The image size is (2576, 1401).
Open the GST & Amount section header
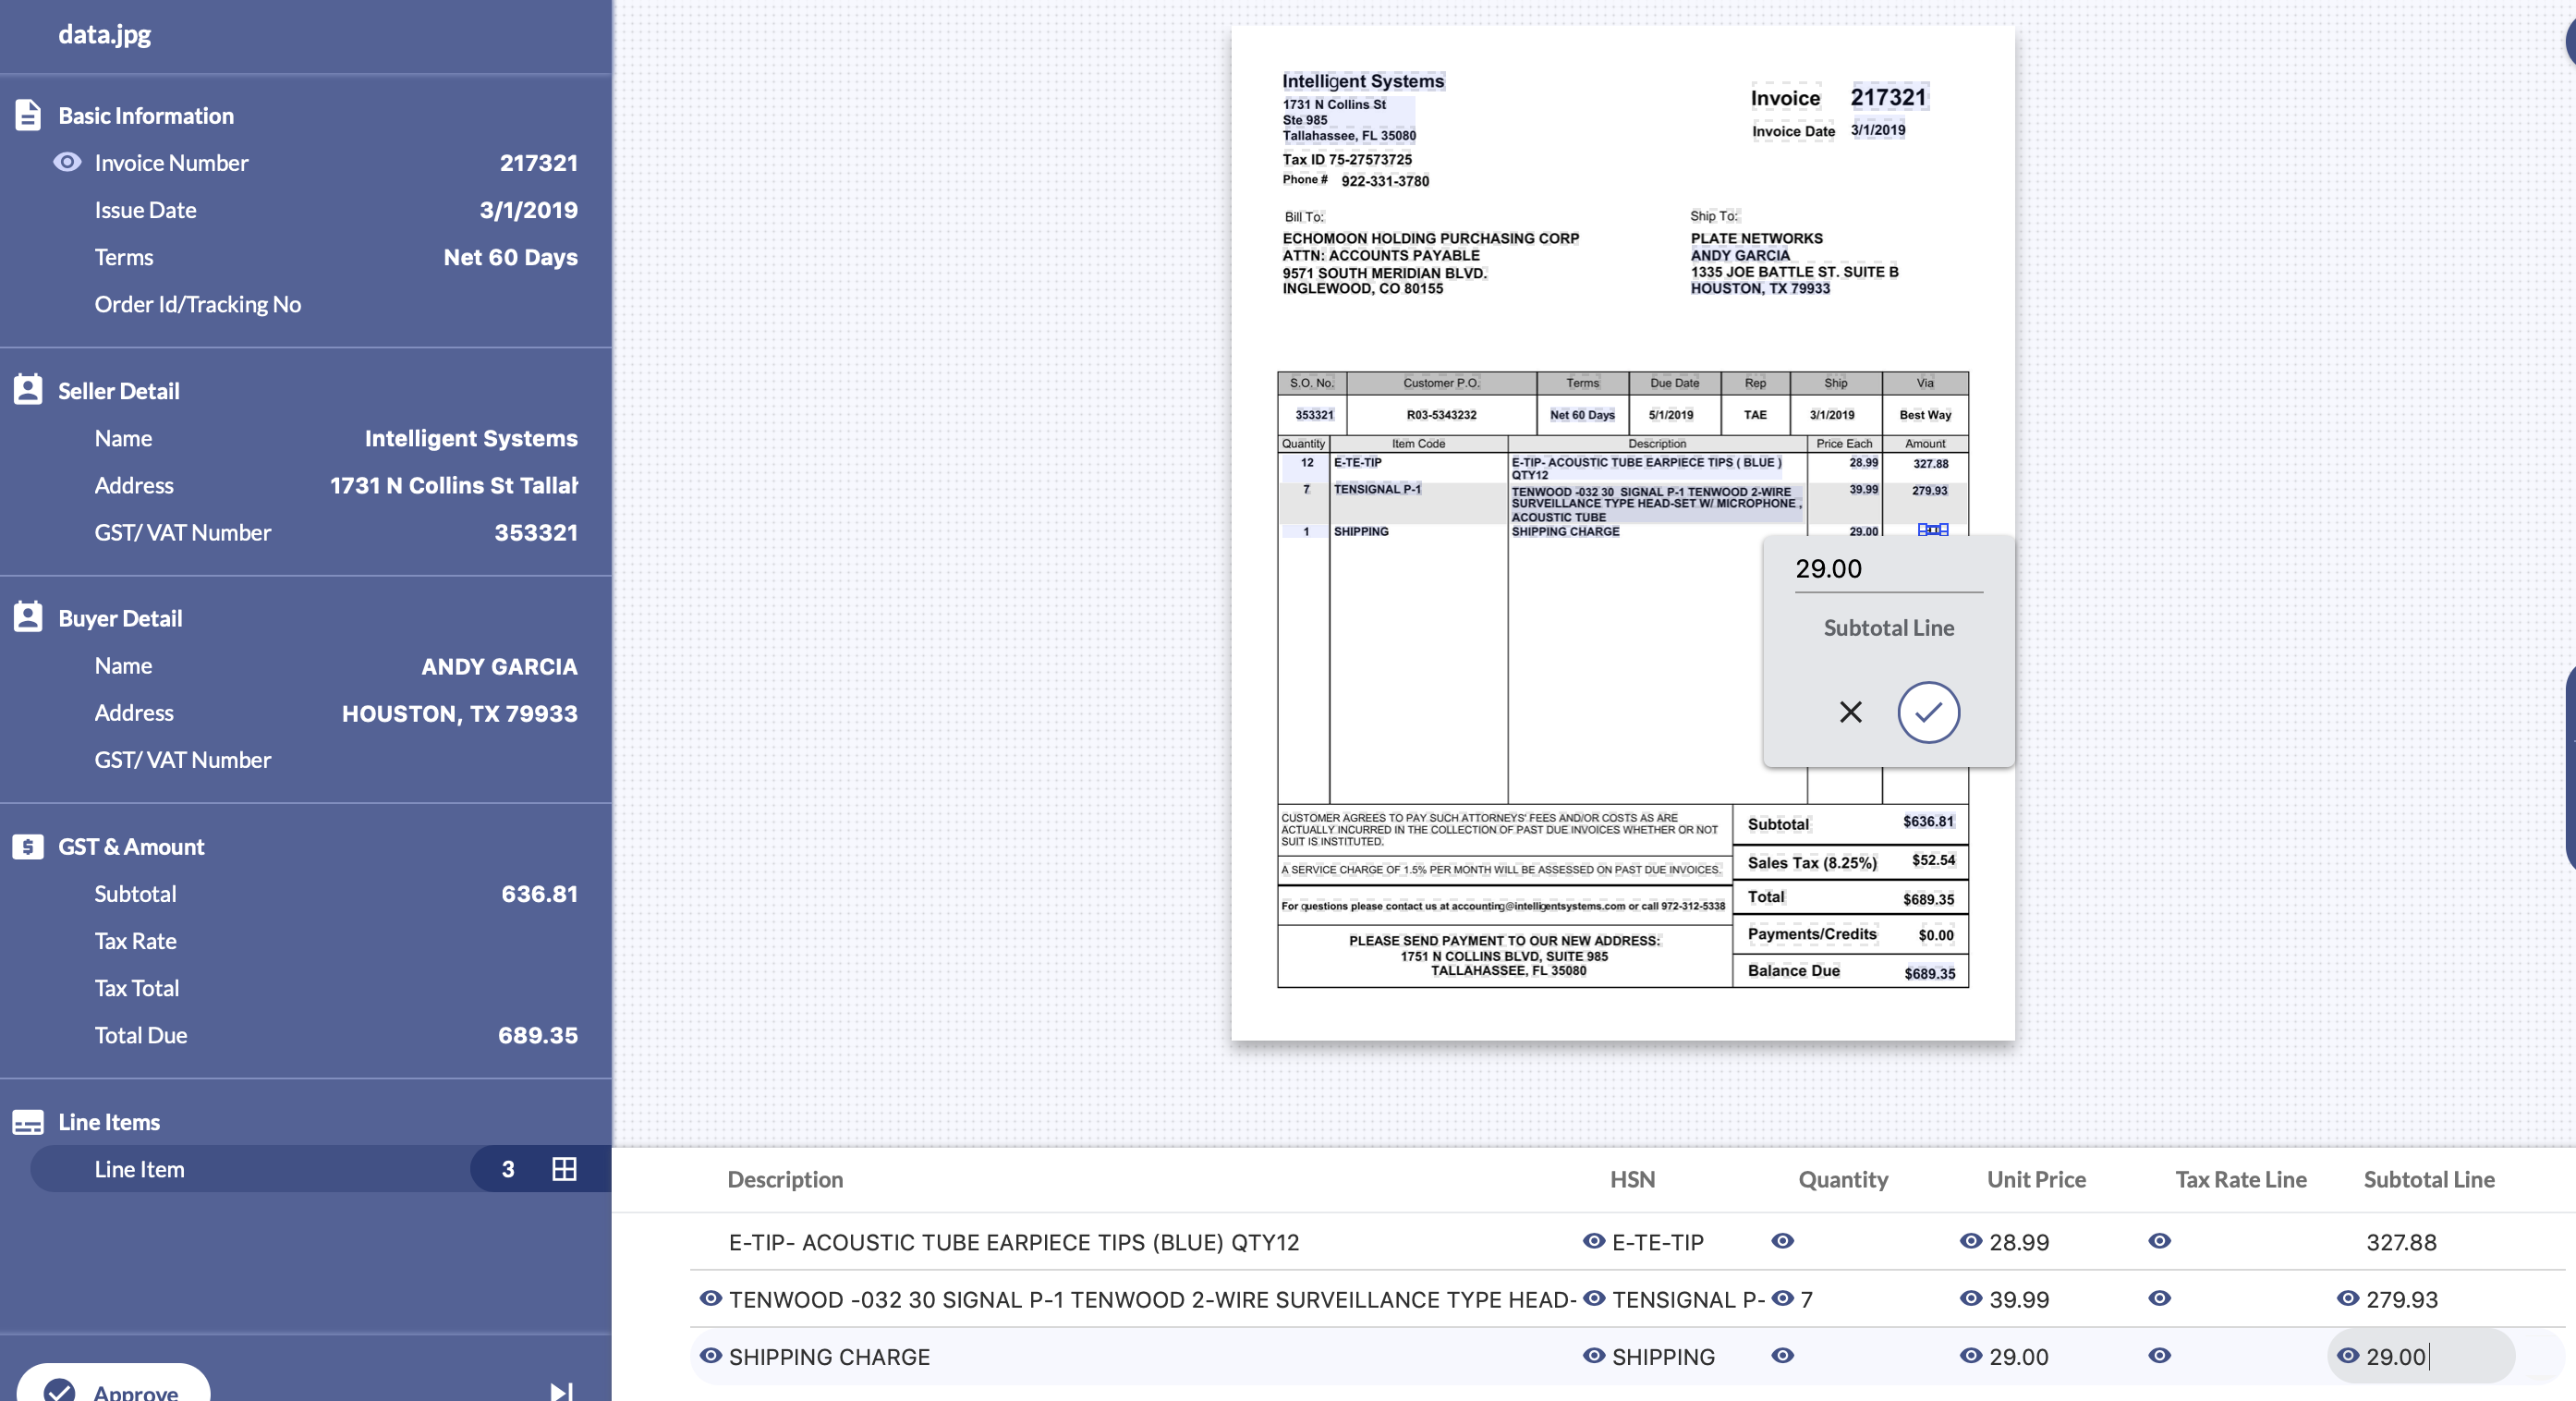pyautogui.click(x=131, y=846)
